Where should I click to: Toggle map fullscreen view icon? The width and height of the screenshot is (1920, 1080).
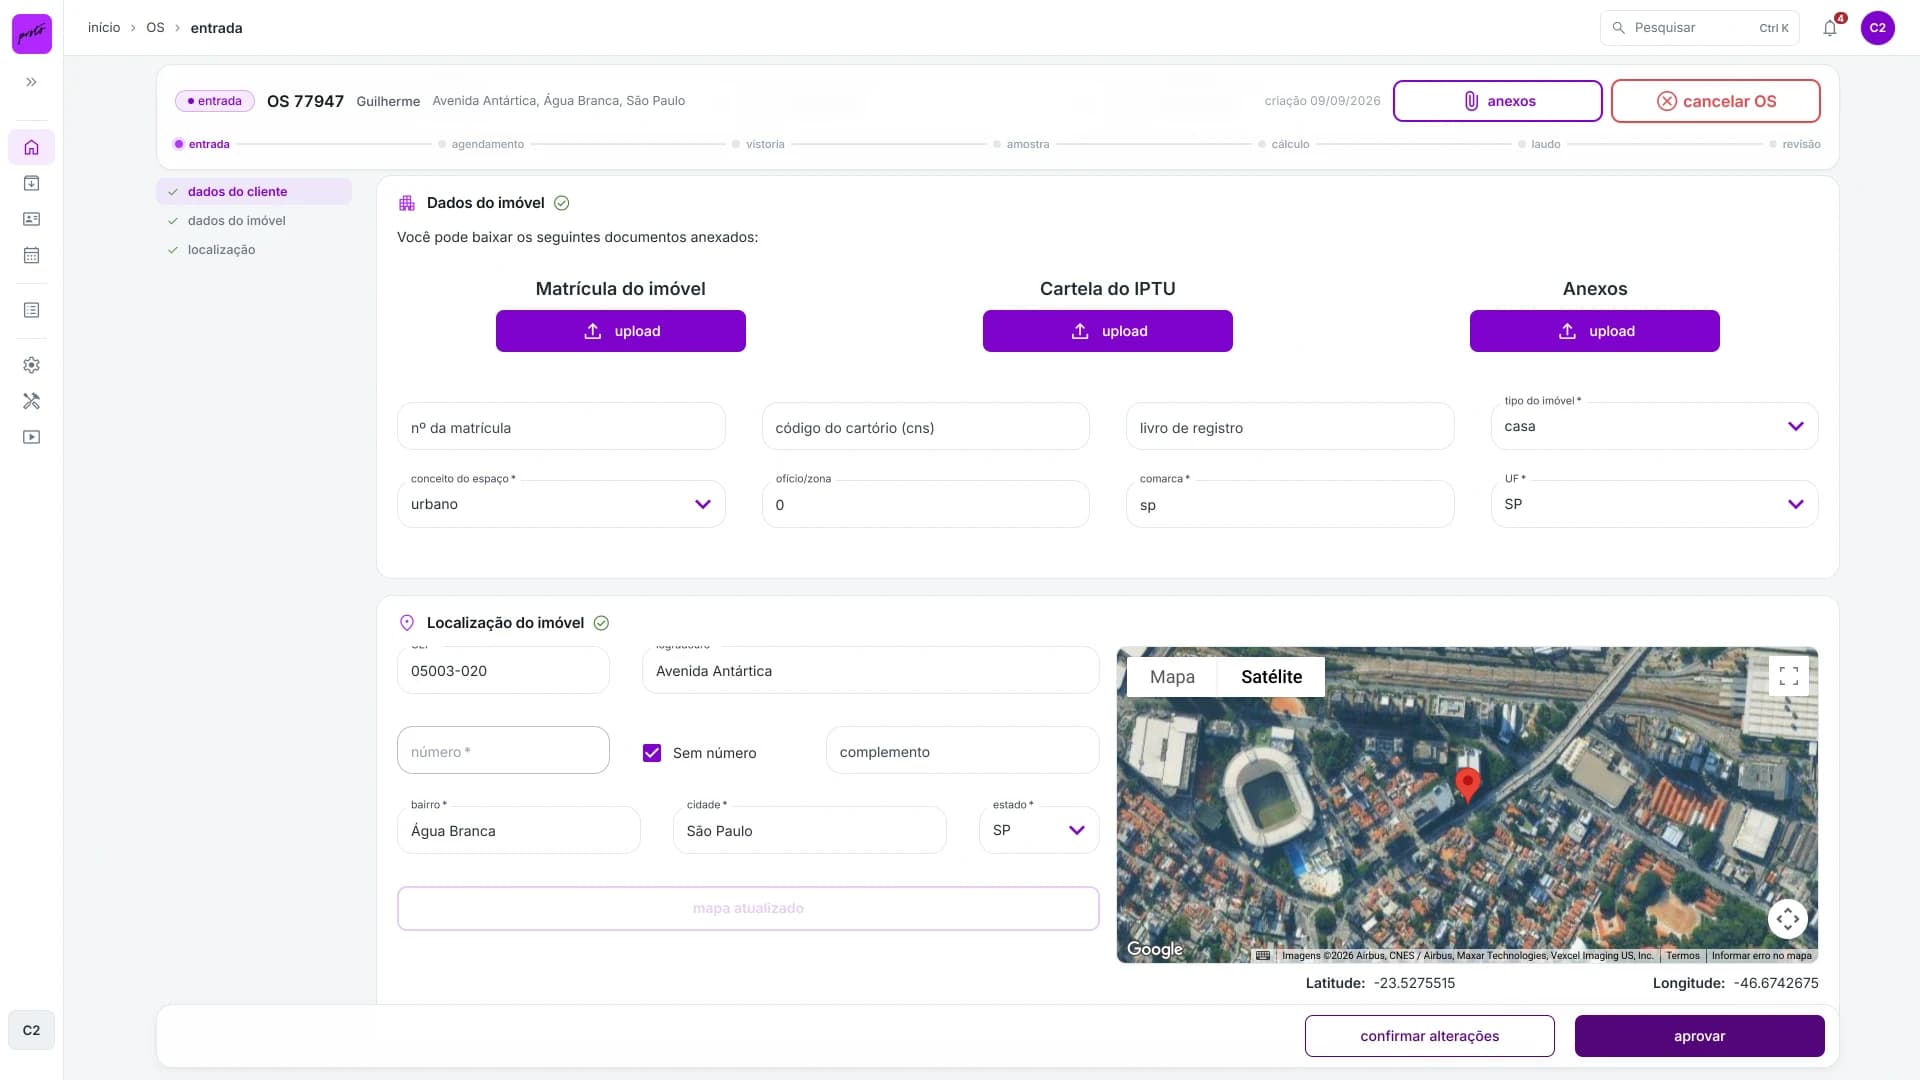tap(1788, 676)
